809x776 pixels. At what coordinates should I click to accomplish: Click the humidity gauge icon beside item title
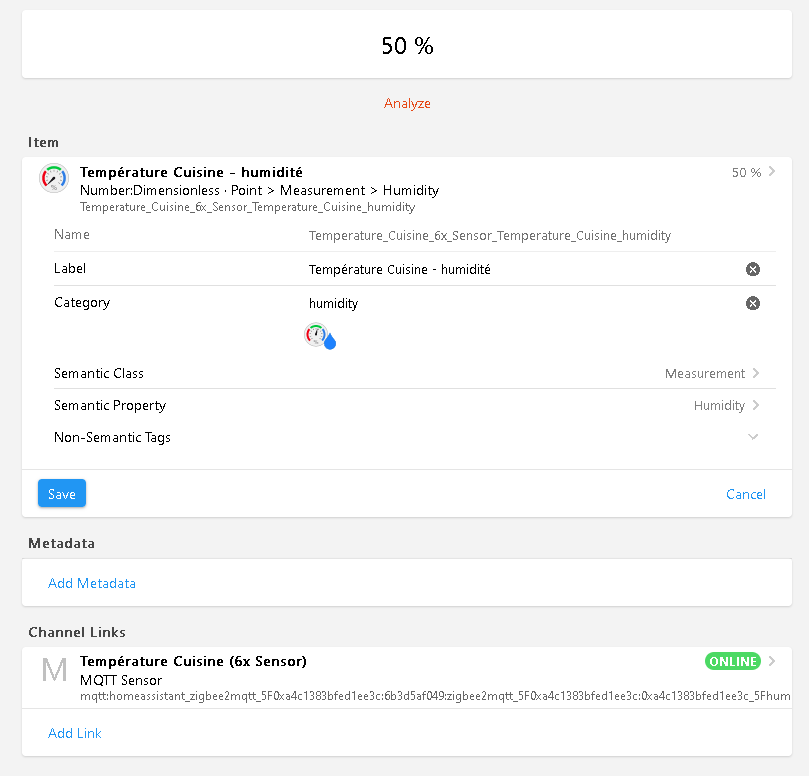(x=54, y=178)
